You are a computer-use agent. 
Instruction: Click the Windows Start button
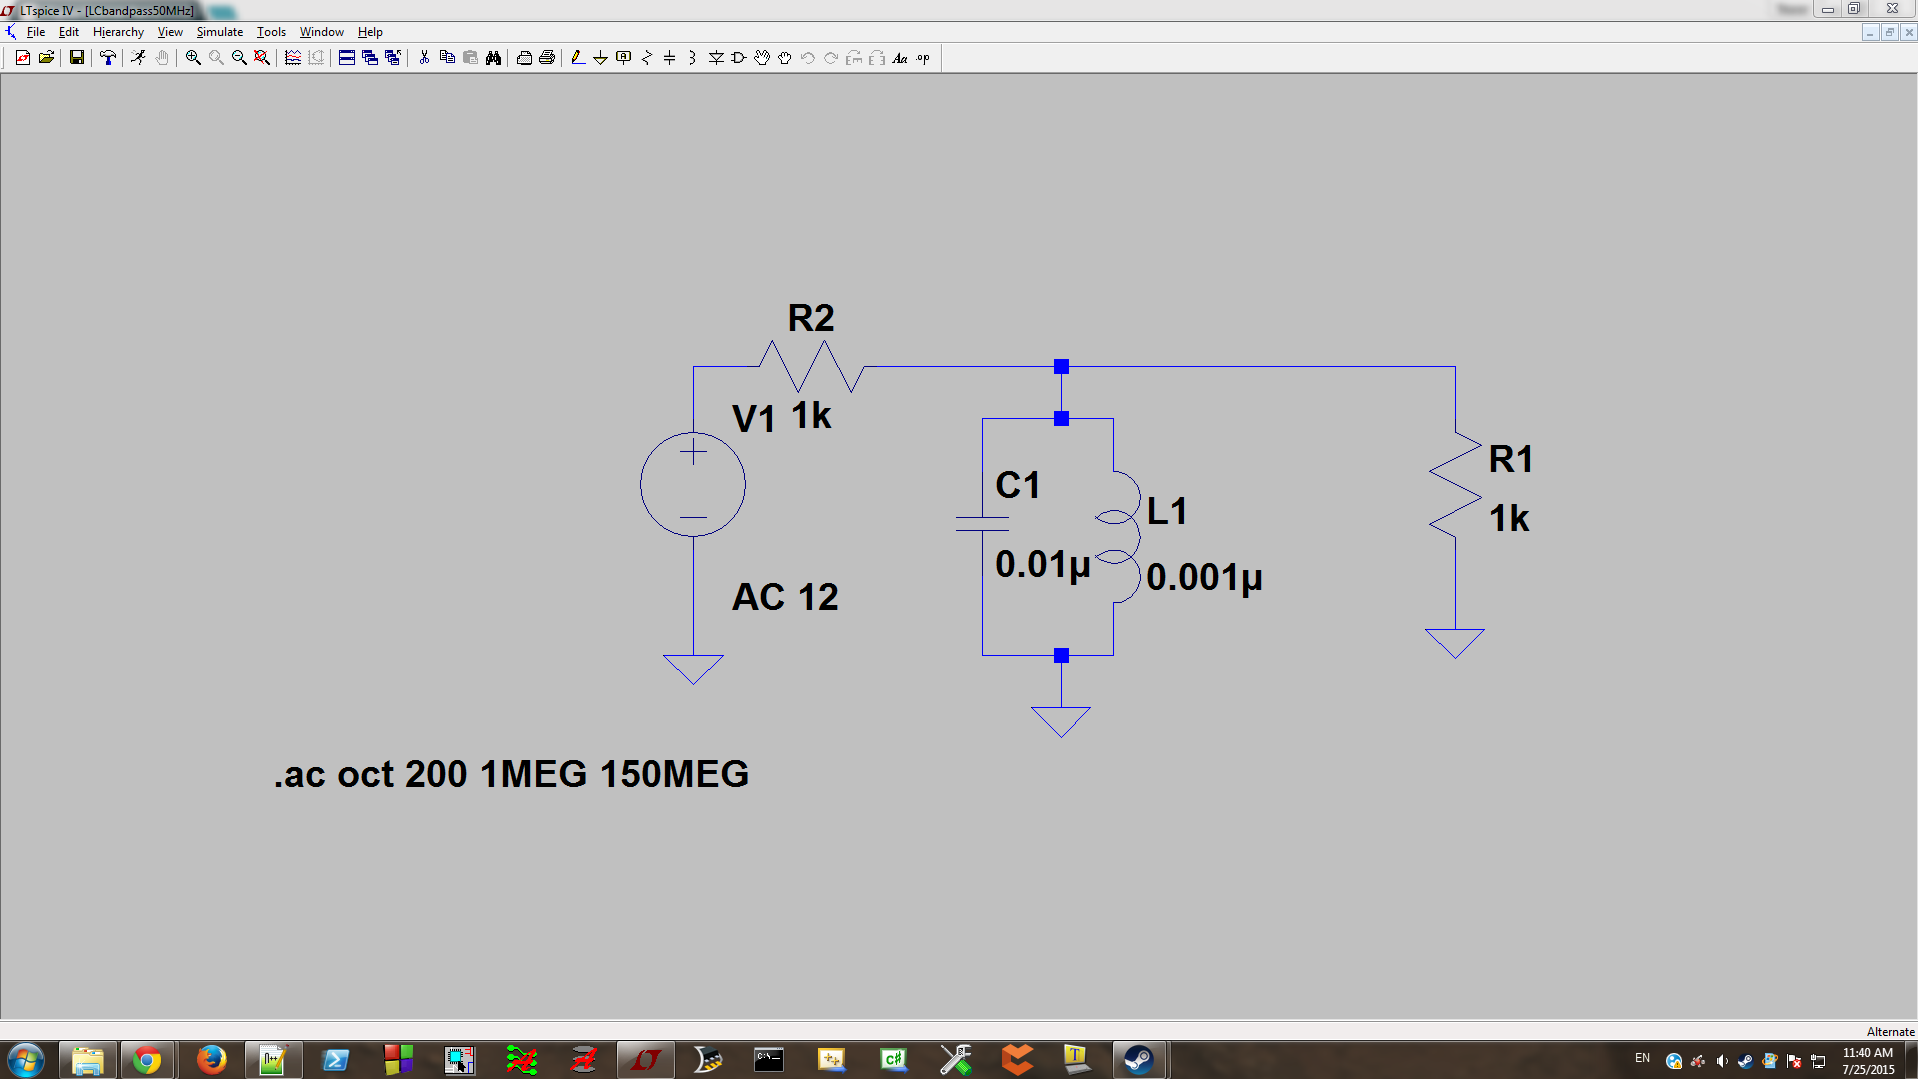pyautogui.click(x=27, y=1059)
